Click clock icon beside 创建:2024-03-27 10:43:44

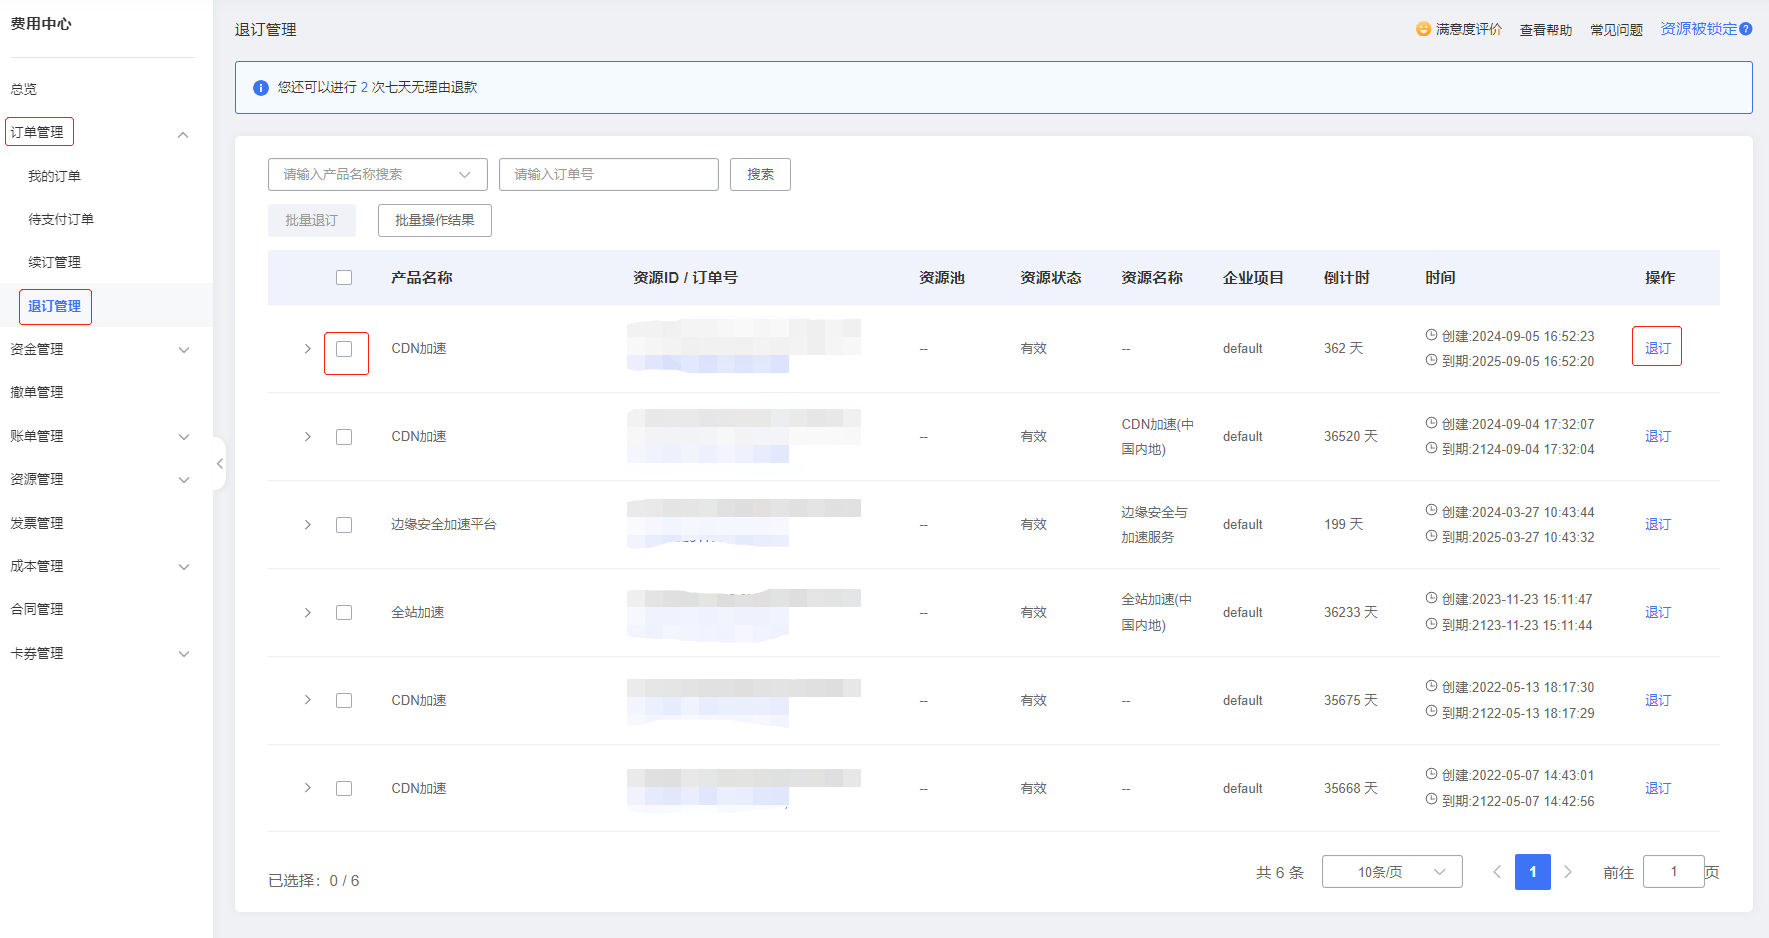pos(1431,511)
